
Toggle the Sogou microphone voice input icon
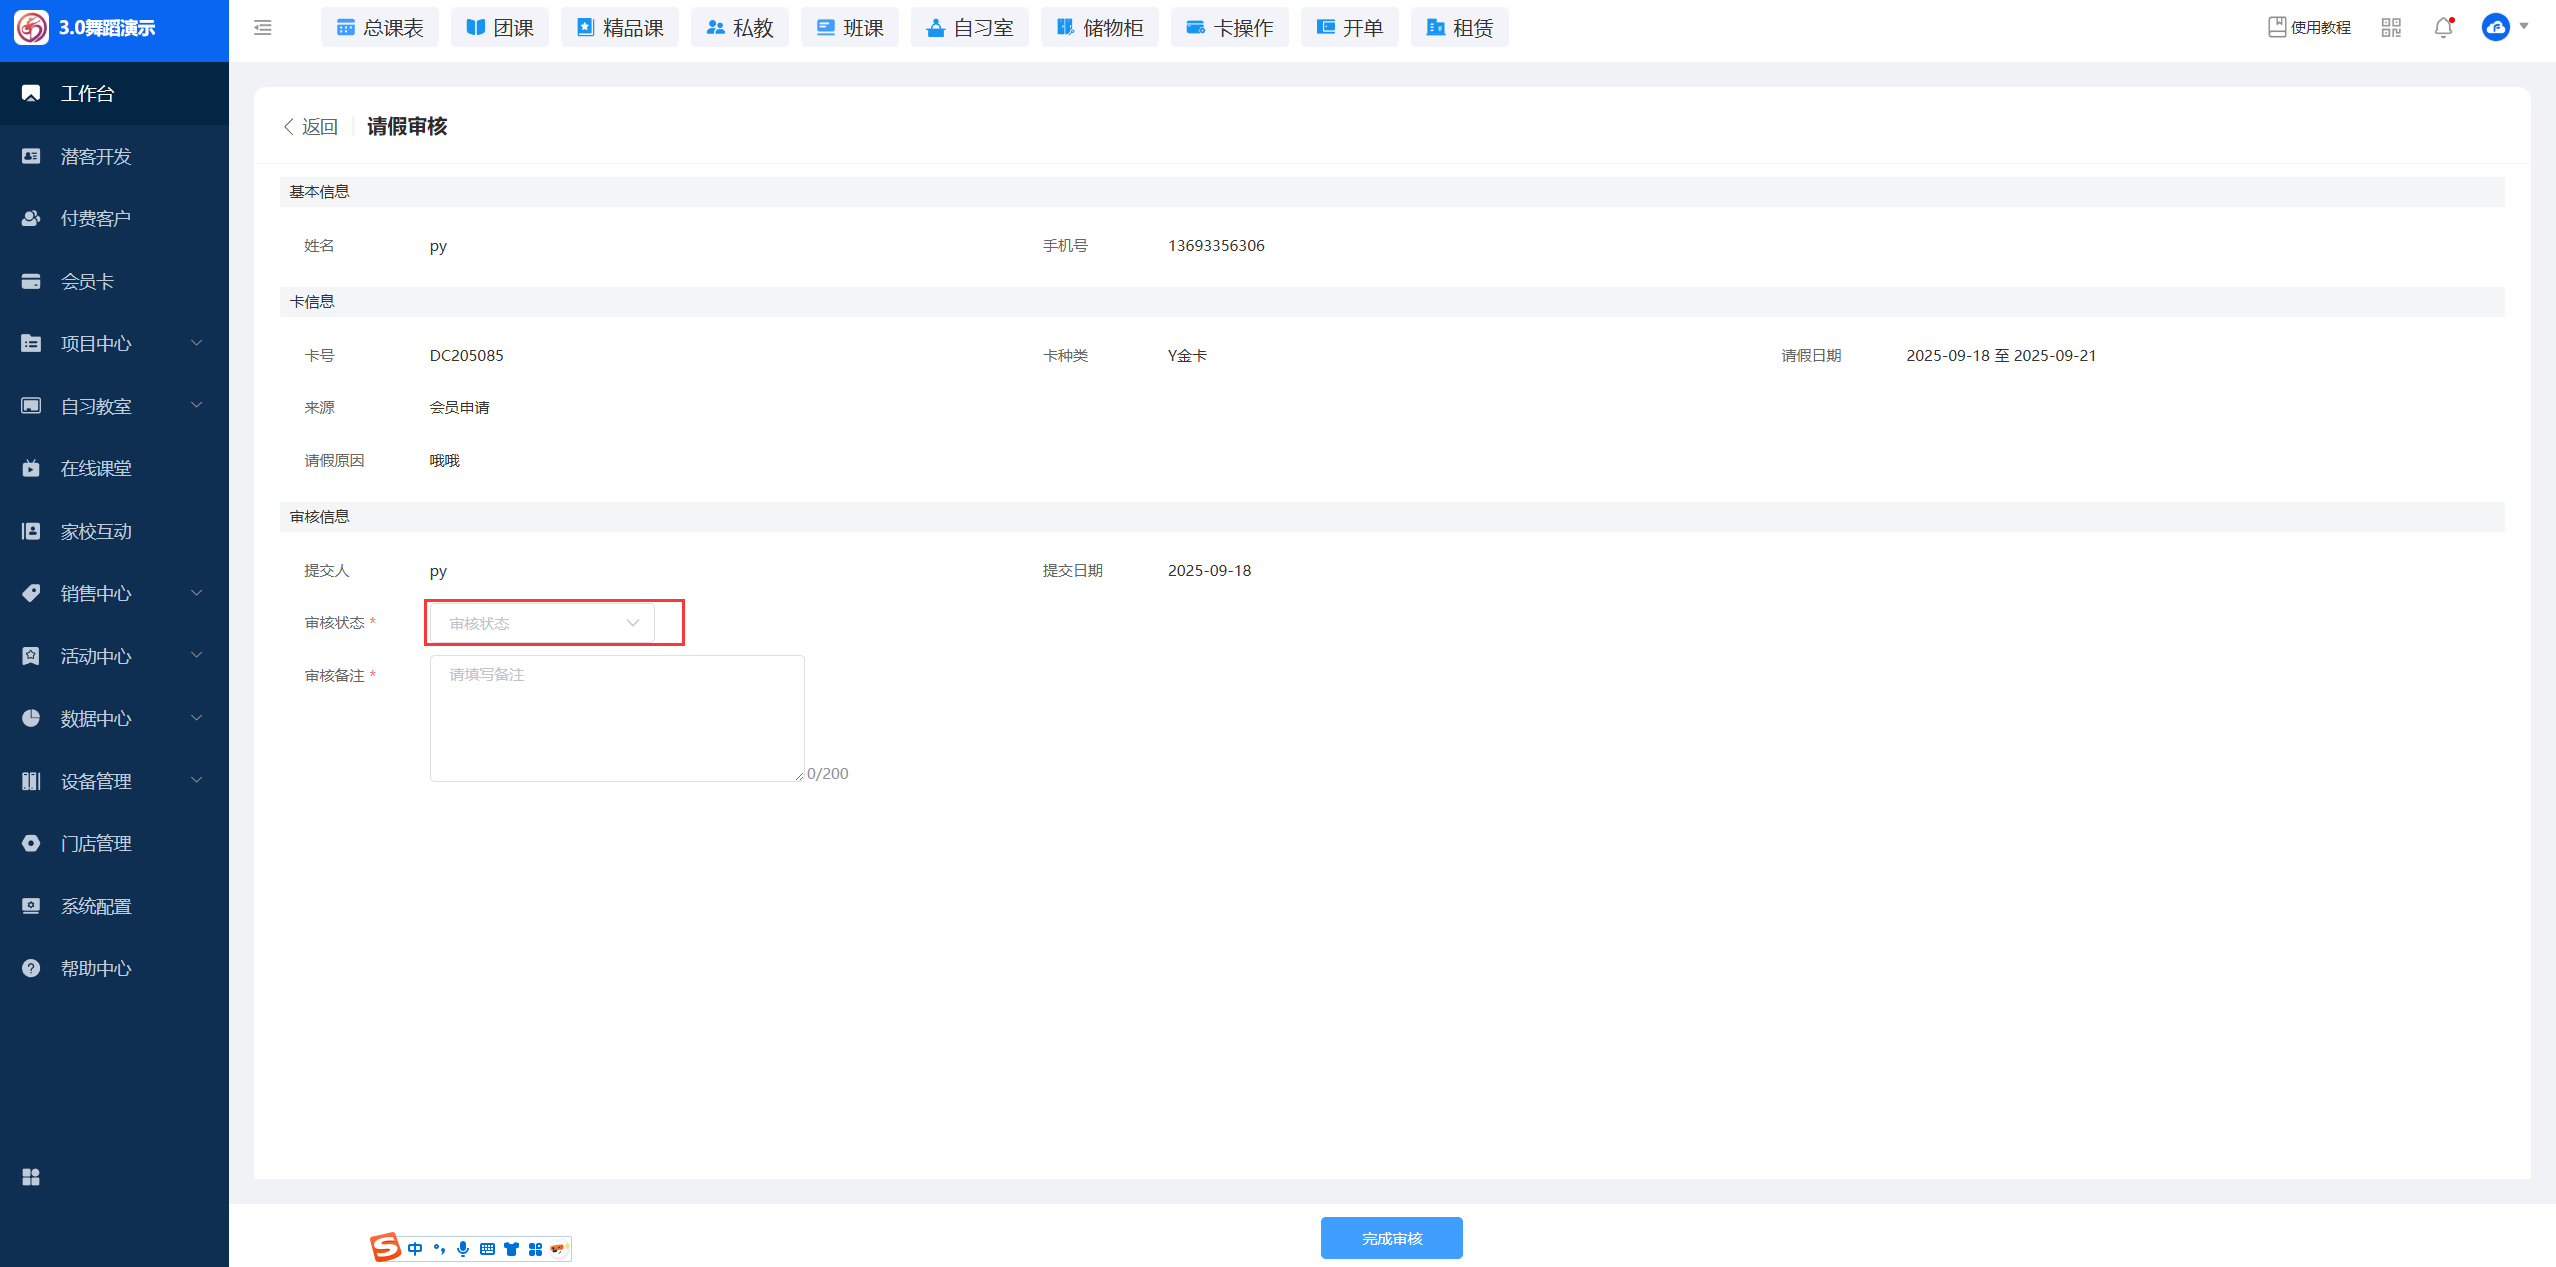coord(463,1248)
